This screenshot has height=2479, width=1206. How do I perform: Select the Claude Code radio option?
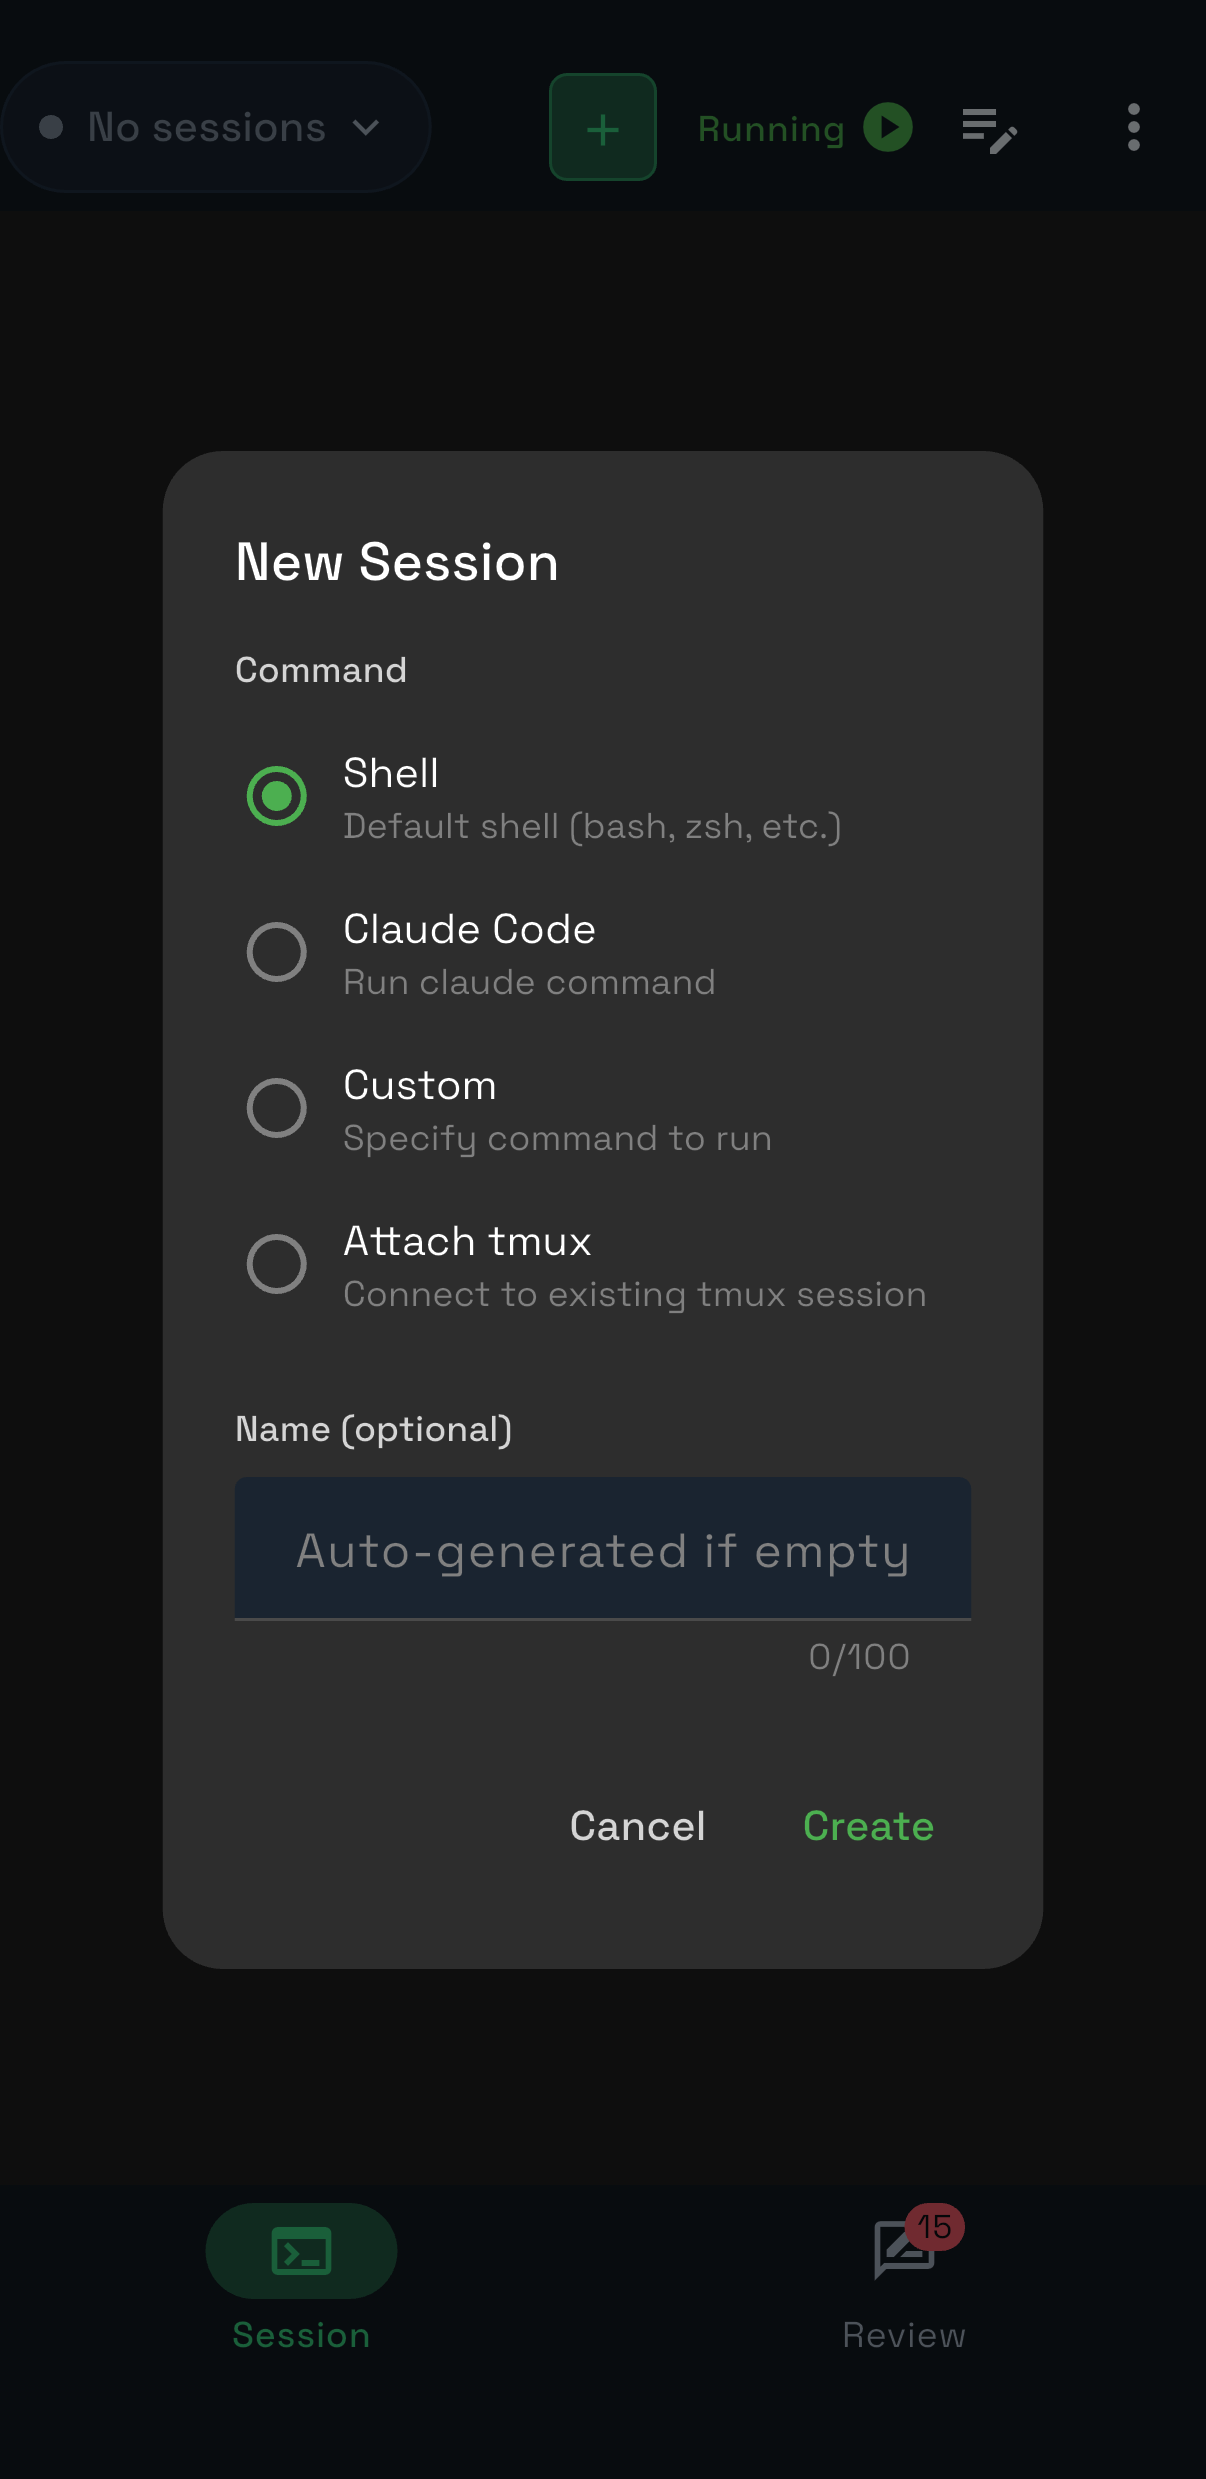(x=277, y=952)
